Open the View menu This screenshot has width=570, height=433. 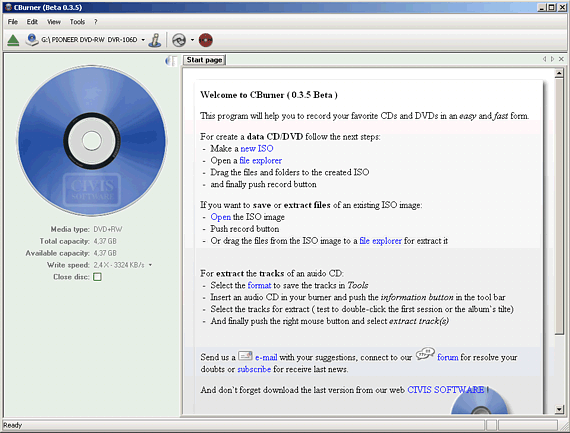point(54,22)
